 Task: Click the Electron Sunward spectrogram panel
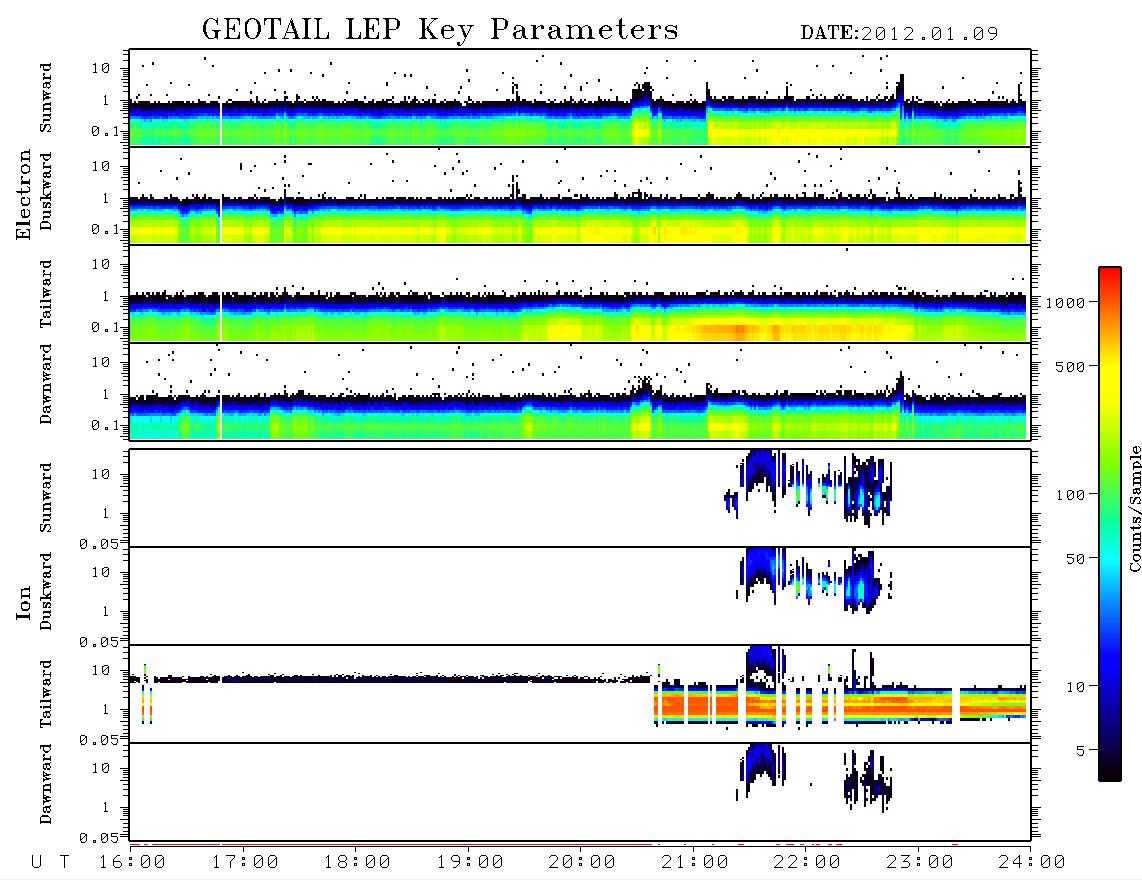pos(580,98)
